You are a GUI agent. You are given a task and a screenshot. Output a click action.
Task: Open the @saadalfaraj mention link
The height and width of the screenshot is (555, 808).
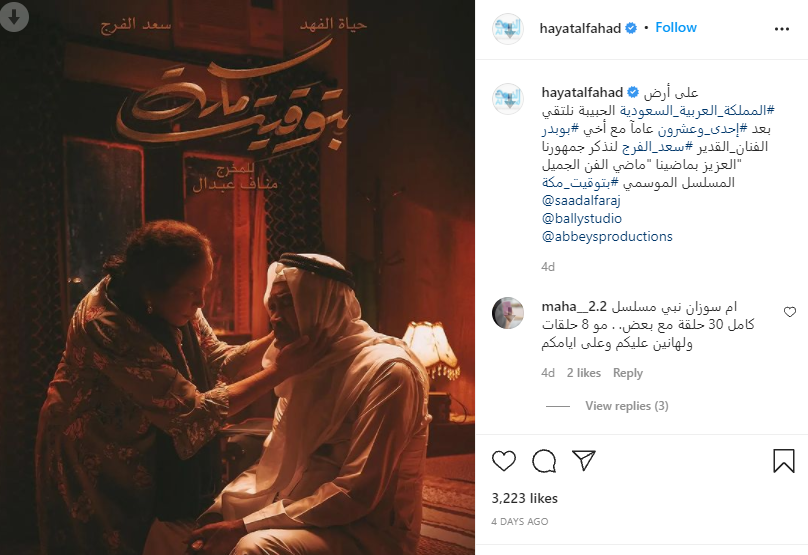581,200
